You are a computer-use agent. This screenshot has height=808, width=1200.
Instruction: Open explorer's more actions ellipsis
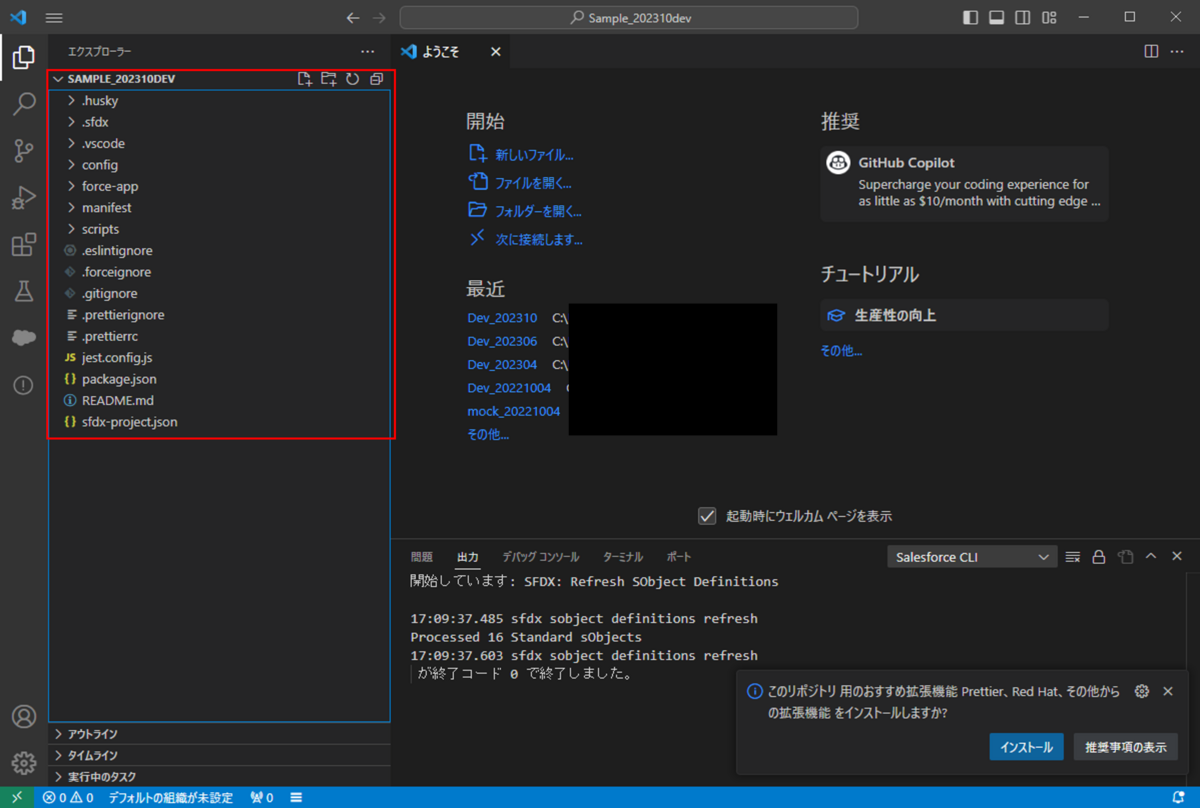(368, 51)
